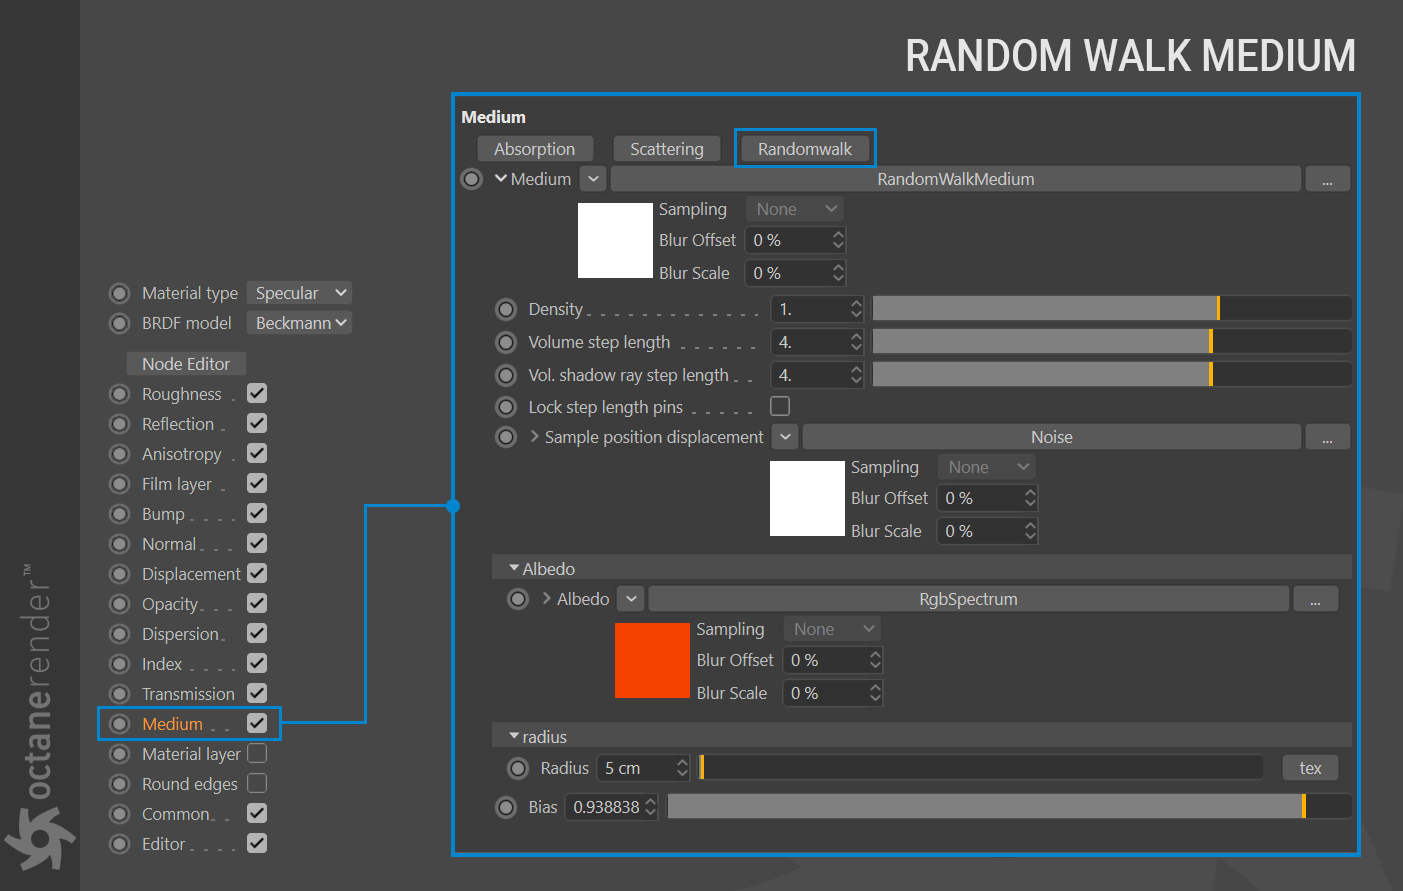Image resolution: width=1403 pixels, height=891 pixels.
Task: Switch to the Scattering tab
Action: coord(667,149)
